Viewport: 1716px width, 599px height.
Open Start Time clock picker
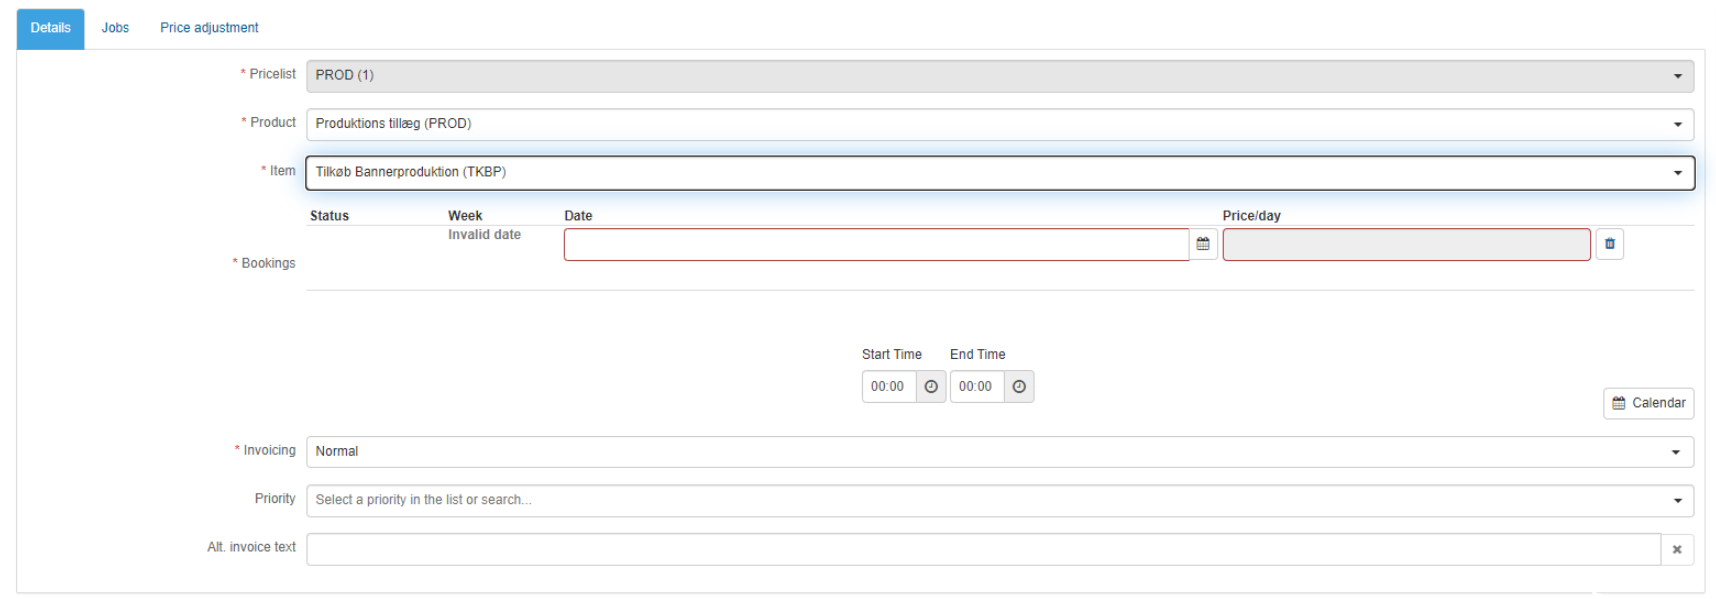[931, 387]
